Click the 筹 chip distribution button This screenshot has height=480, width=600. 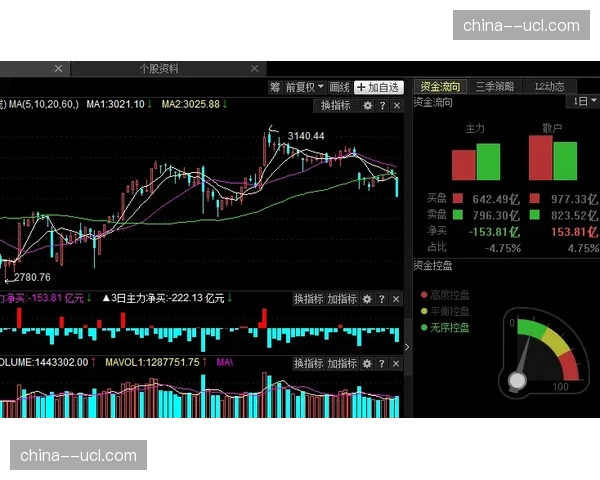[x=275, y=87]
